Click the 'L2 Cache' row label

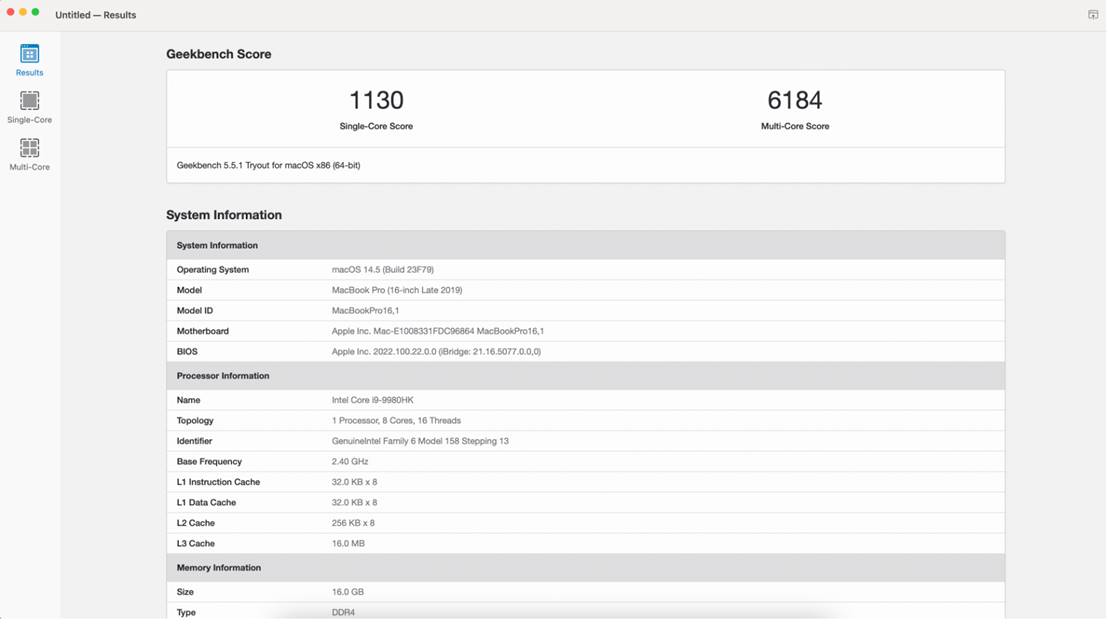point(196,523)
